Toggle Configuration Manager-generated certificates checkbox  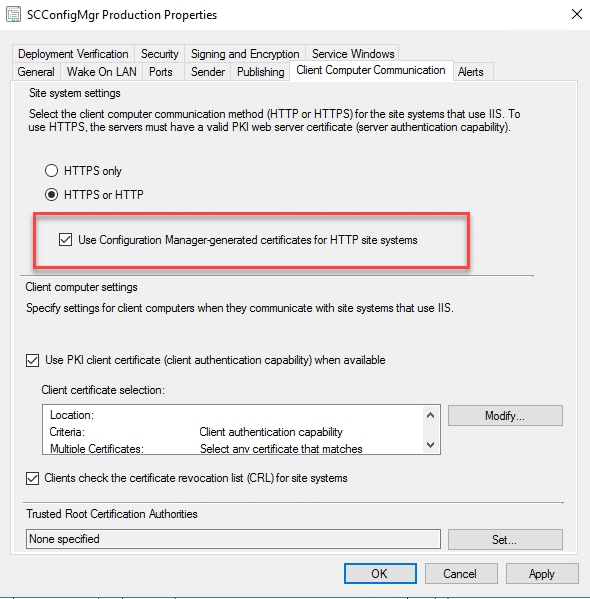(x=65, y=240)
